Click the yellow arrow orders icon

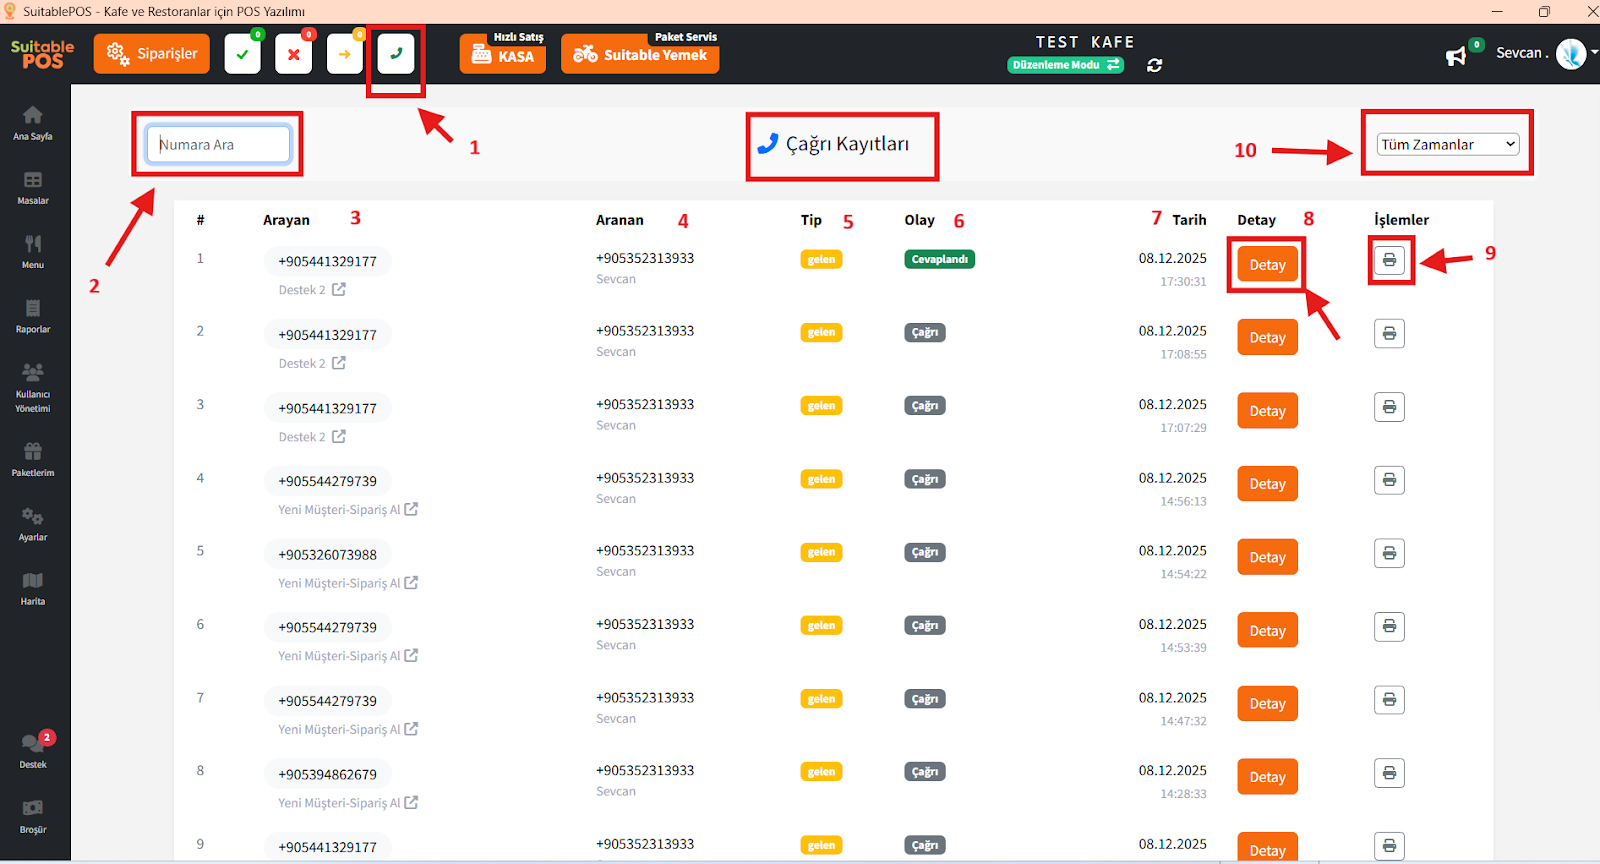click(x=344, y=54)
